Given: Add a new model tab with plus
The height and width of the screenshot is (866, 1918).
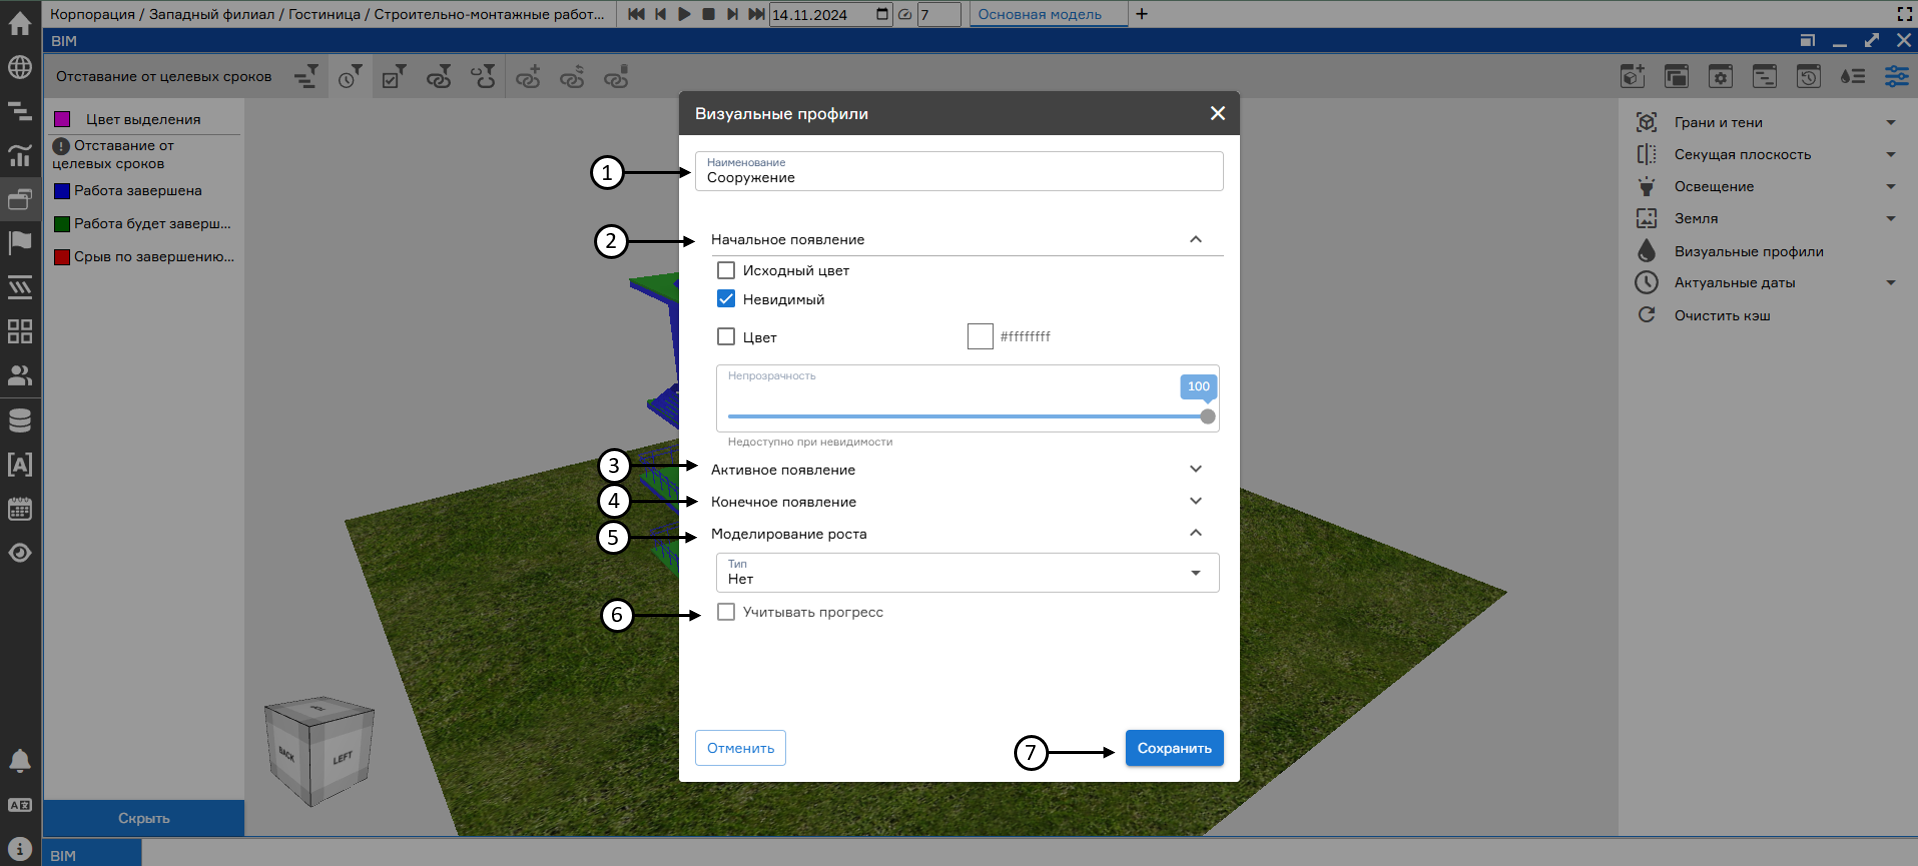Looking at the screenshot, I should pos(1142,14).
